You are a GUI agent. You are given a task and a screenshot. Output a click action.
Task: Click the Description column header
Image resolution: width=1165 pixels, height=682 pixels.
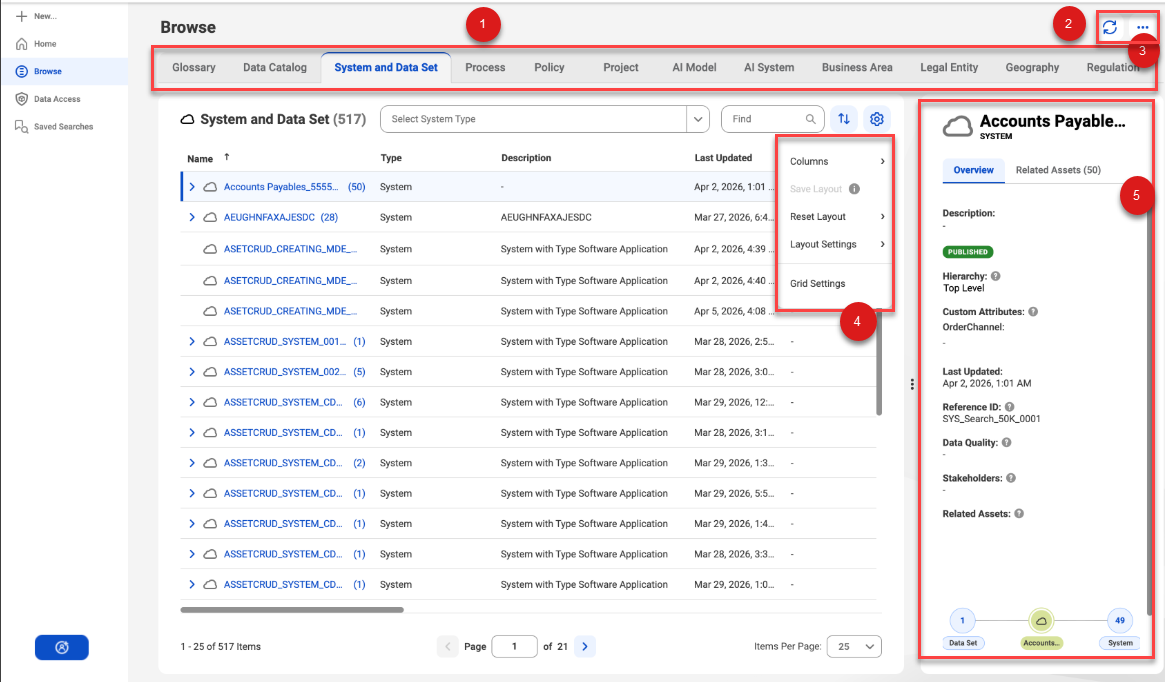tap(526, 157)
